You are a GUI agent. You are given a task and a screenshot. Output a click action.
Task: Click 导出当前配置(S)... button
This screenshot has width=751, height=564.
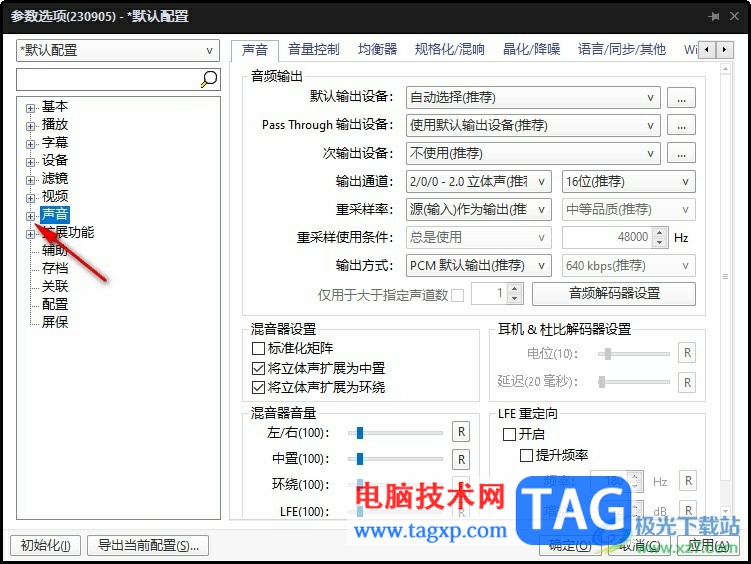148,545
